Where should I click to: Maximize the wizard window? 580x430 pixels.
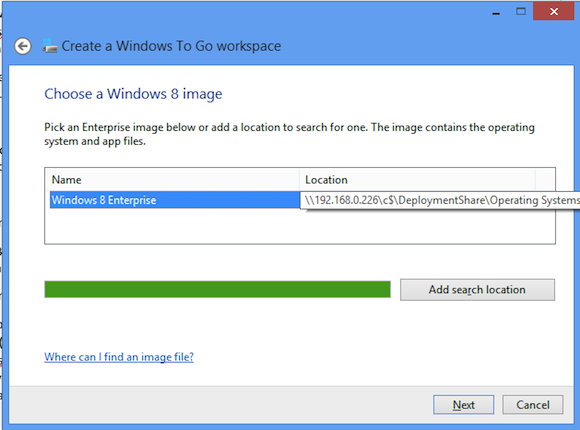(x=521, y=12)
